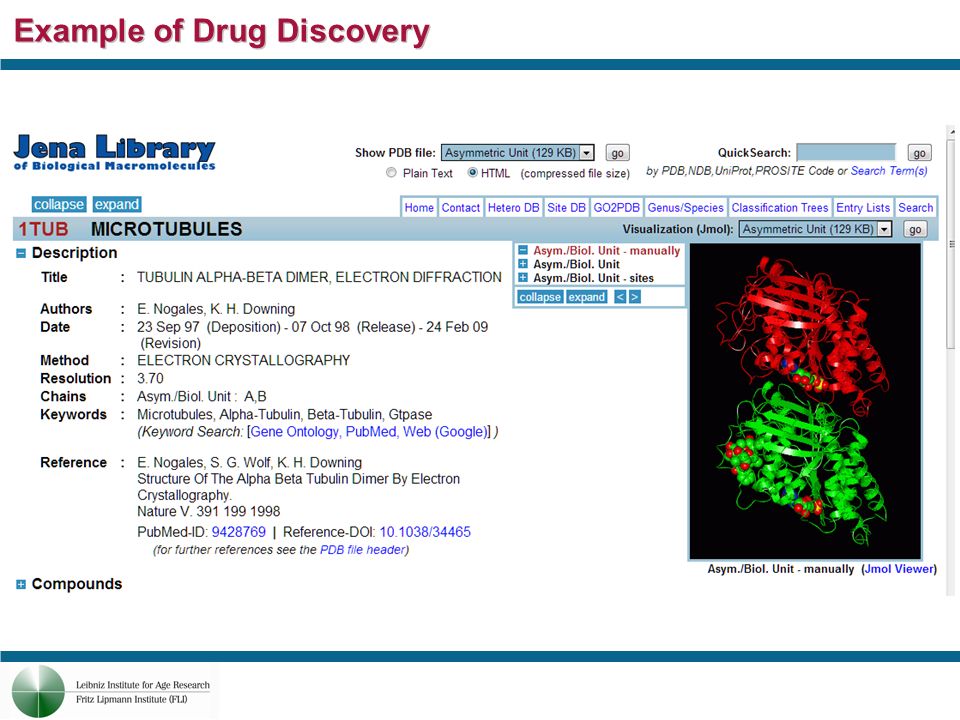Screen dimensions: 960x720
Task: Click the top-left expand button
Action: pos(117,204)
